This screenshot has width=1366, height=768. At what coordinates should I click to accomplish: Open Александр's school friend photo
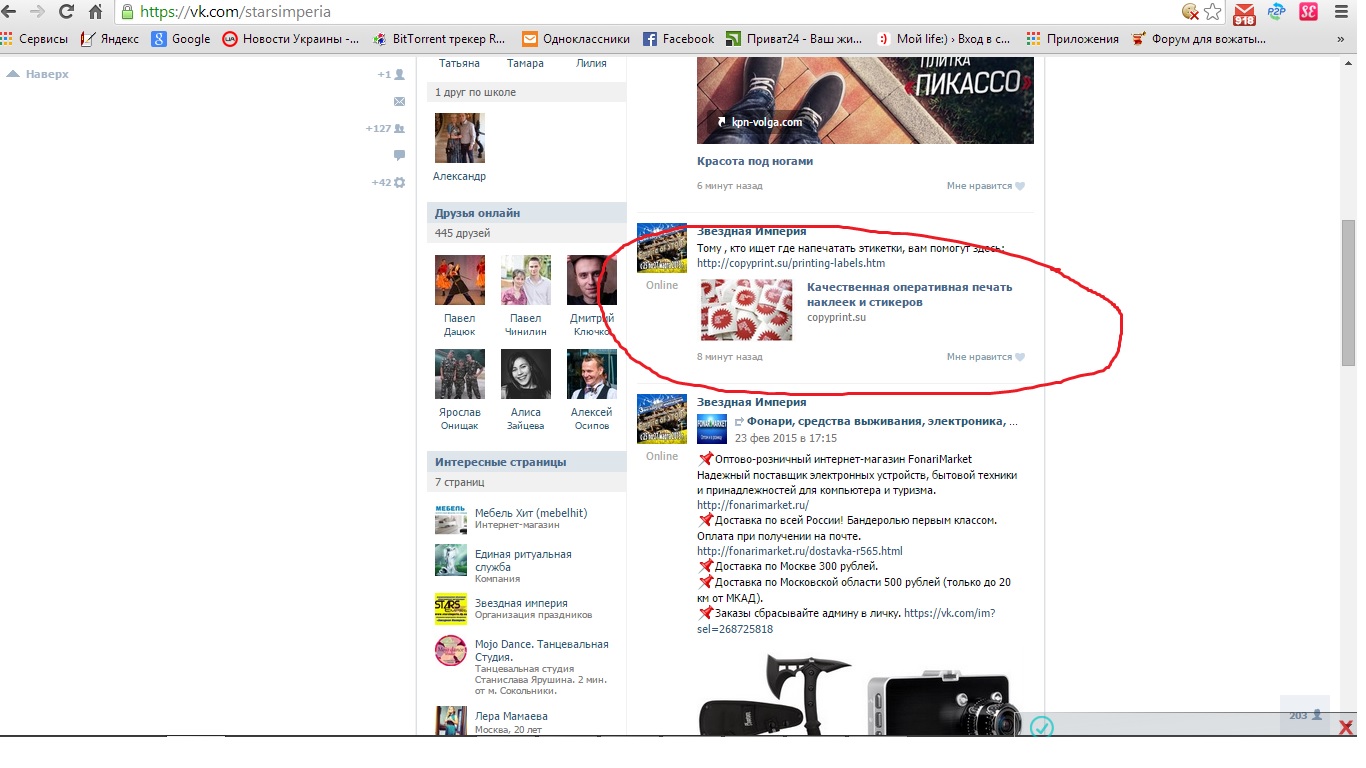tap(460, 138)
